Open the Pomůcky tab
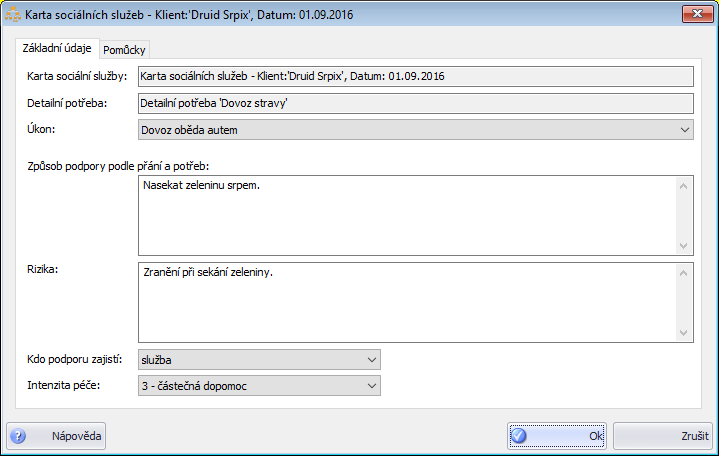The width and height of the screenshot is (719, 456). tap(125, 50)
